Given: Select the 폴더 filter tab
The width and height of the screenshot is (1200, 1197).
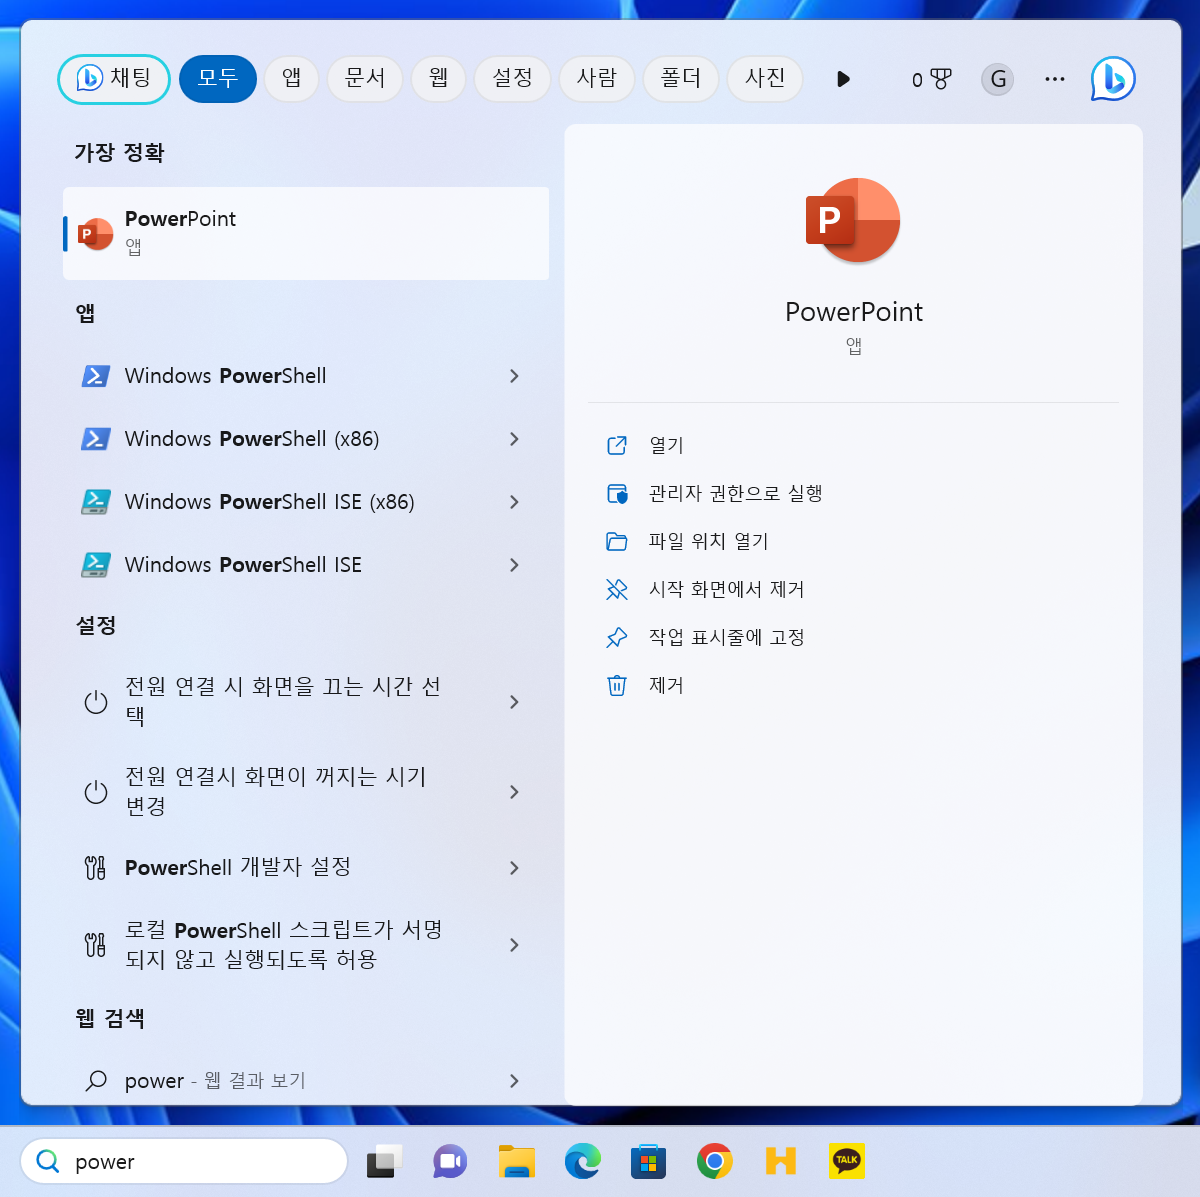Looking at the screenshot, I should pos(681,79).
